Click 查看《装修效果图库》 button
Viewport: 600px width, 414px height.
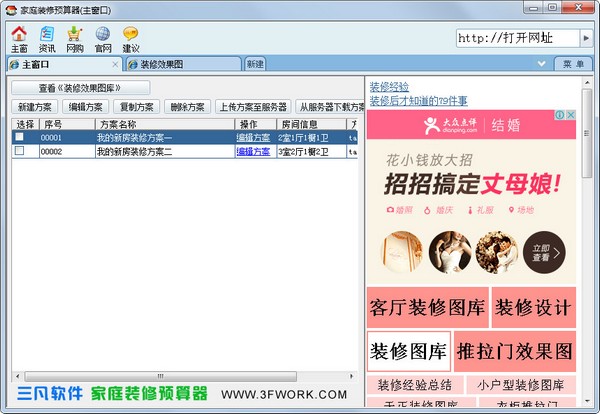click(80, 88)
